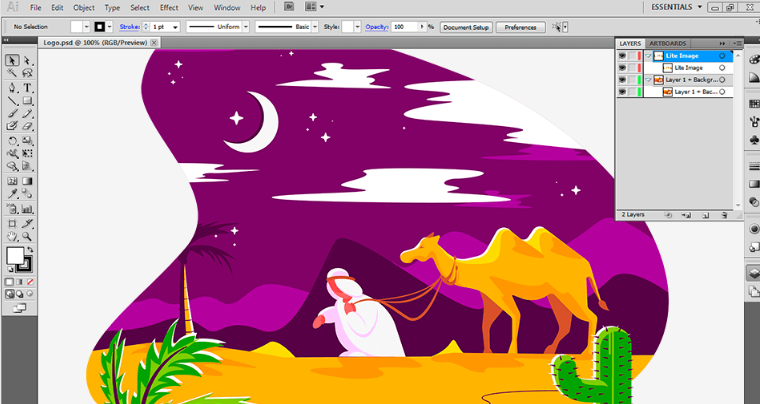Select the Lasso tool

coord(27,73)
